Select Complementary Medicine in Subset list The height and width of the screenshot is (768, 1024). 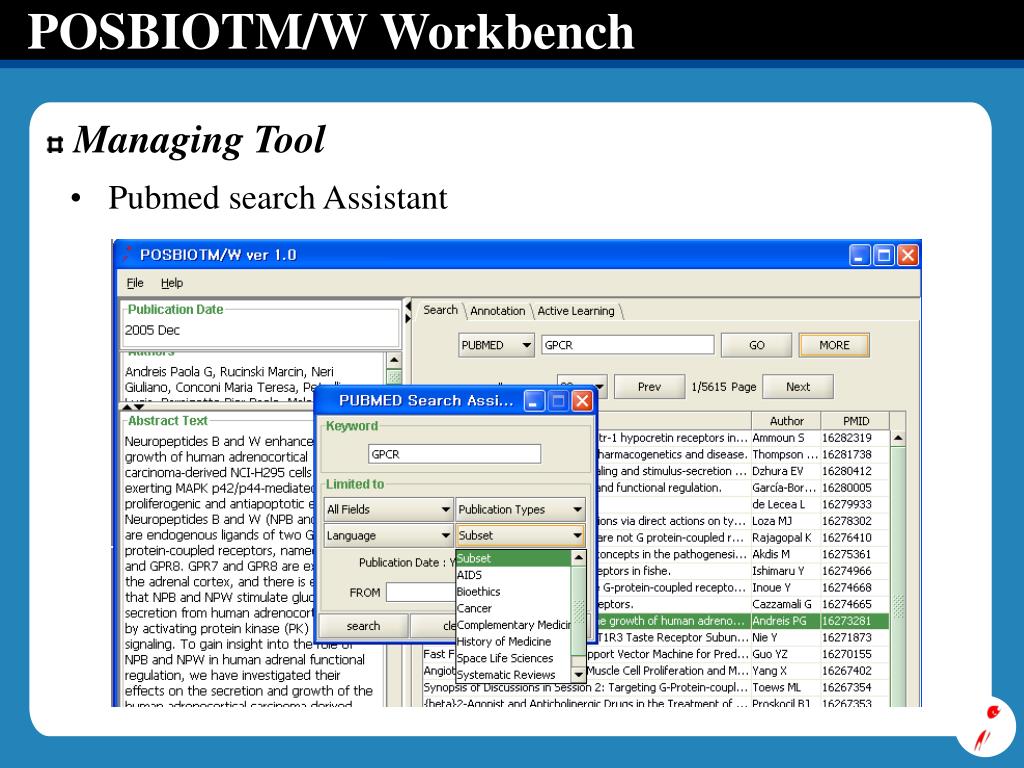513,625
